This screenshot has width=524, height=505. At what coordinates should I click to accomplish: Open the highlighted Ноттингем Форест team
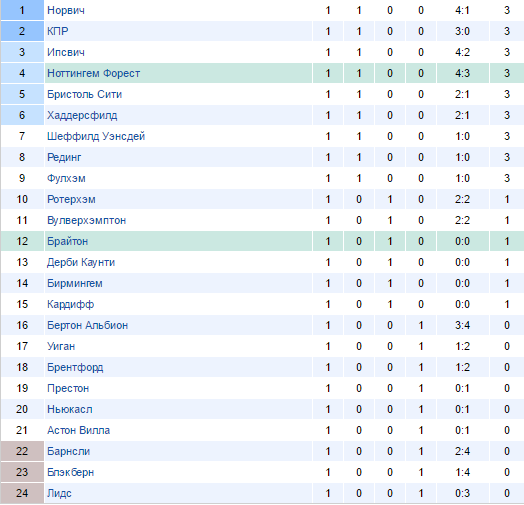(x=94, y=73)
